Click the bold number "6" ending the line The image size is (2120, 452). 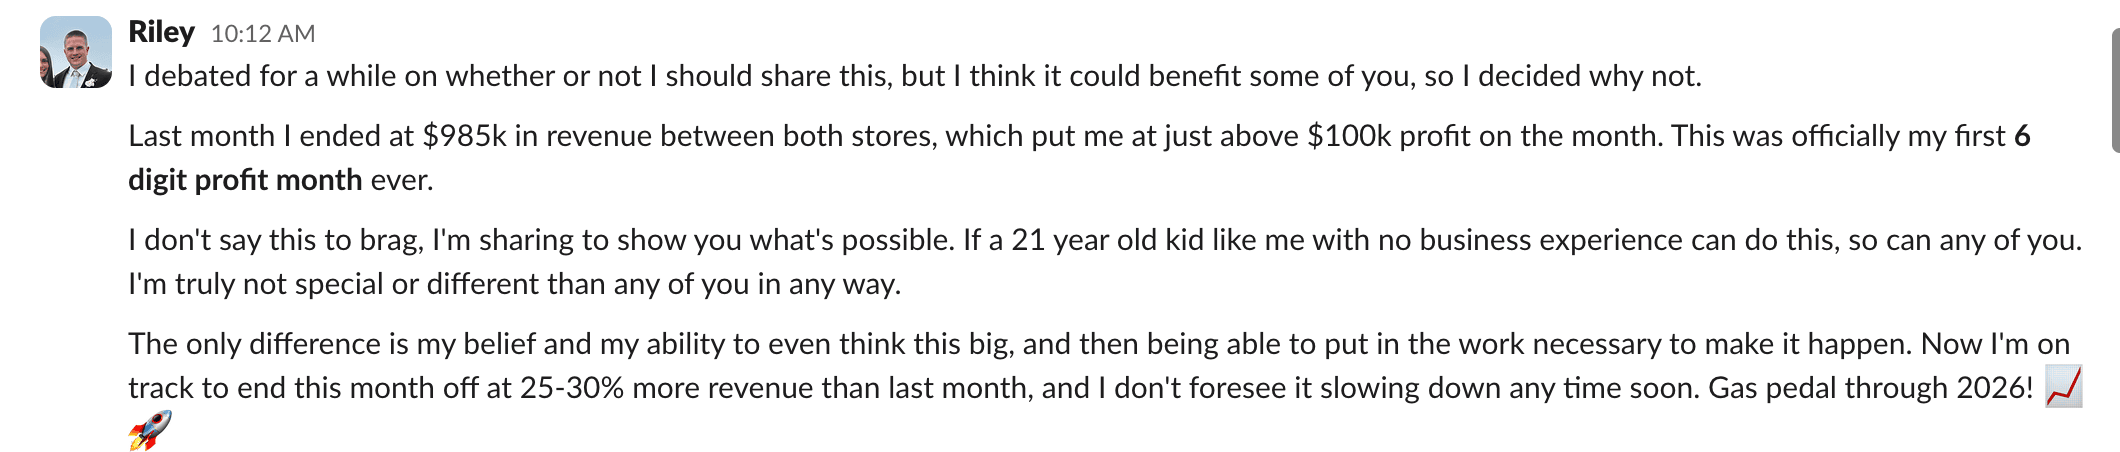(x=2022, y=136)
